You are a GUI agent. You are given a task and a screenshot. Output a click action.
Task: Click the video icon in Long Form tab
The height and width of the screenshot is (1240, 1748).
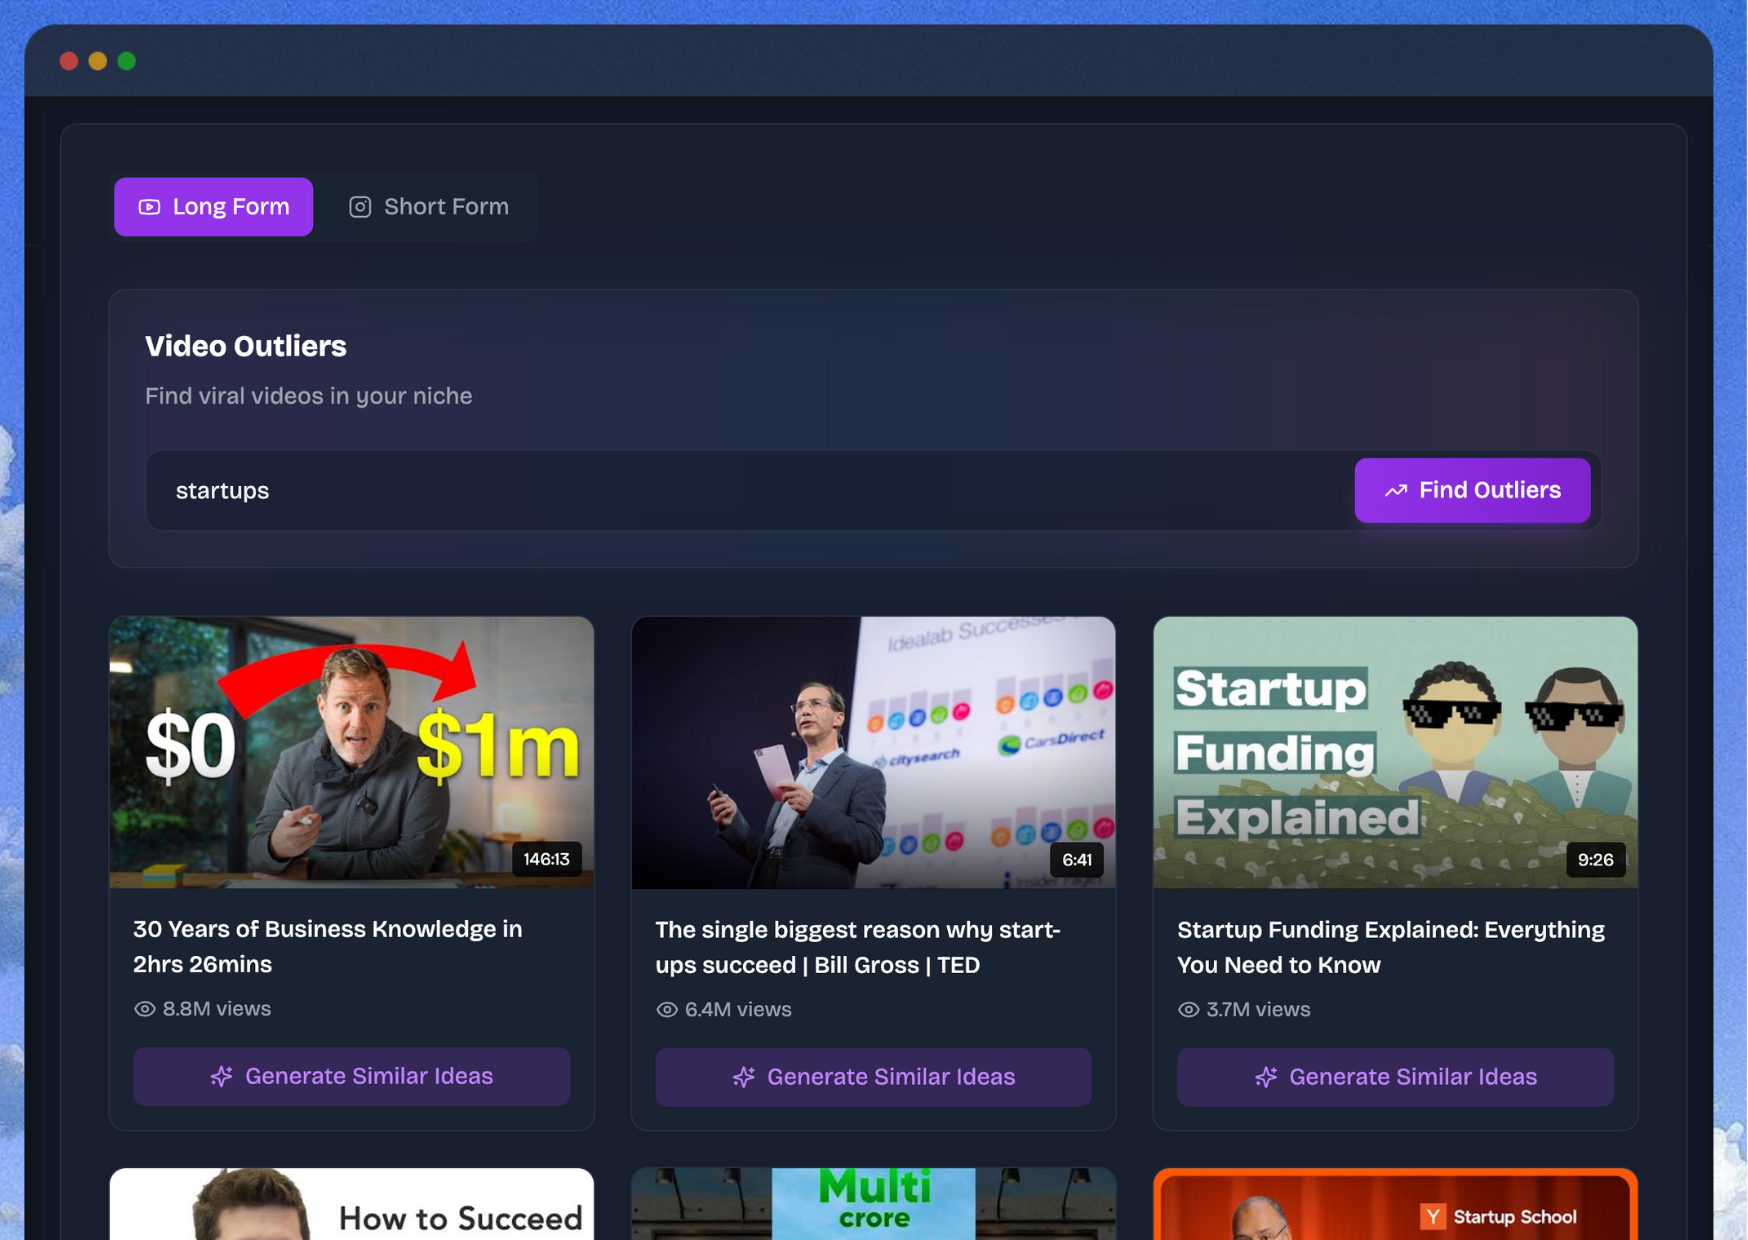149,207
